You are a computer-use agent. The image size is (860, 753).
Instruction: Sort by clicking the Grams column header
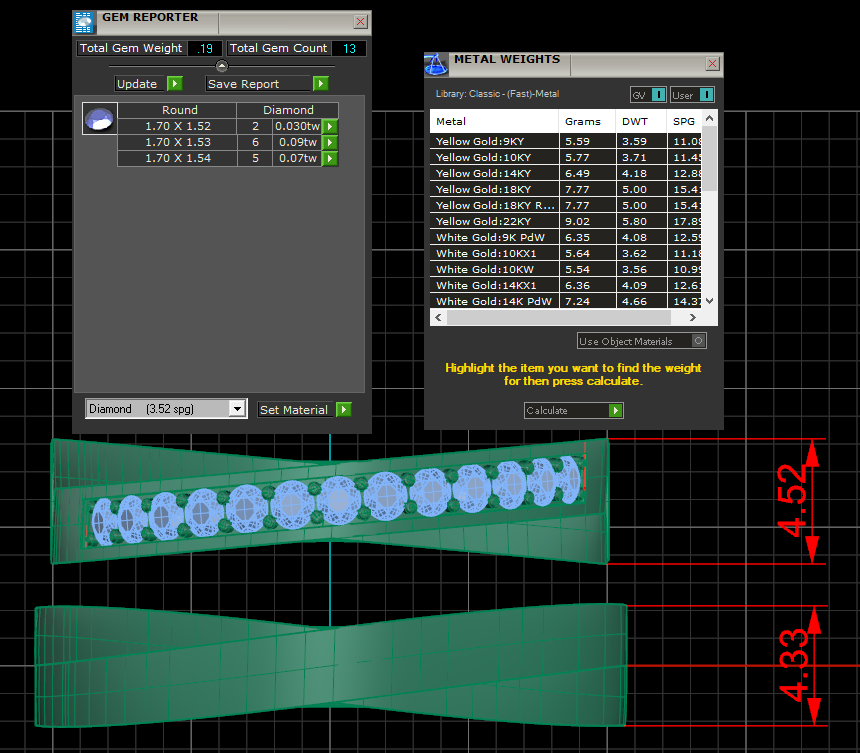(x=583, y=121)
